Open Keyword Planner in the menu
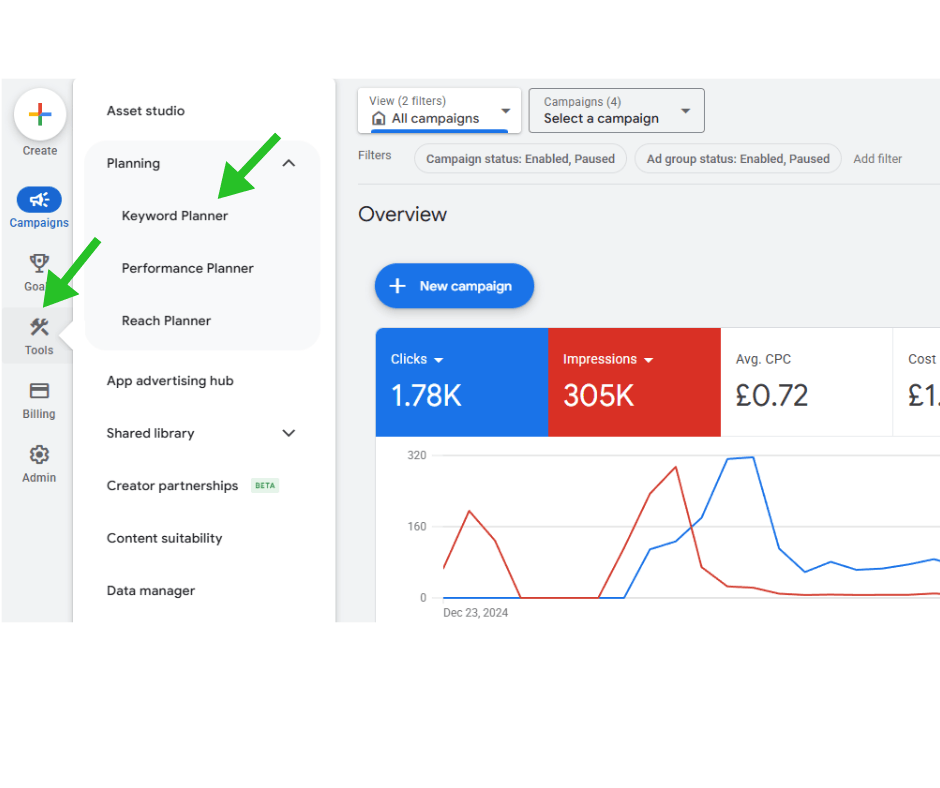 [175, 216]
